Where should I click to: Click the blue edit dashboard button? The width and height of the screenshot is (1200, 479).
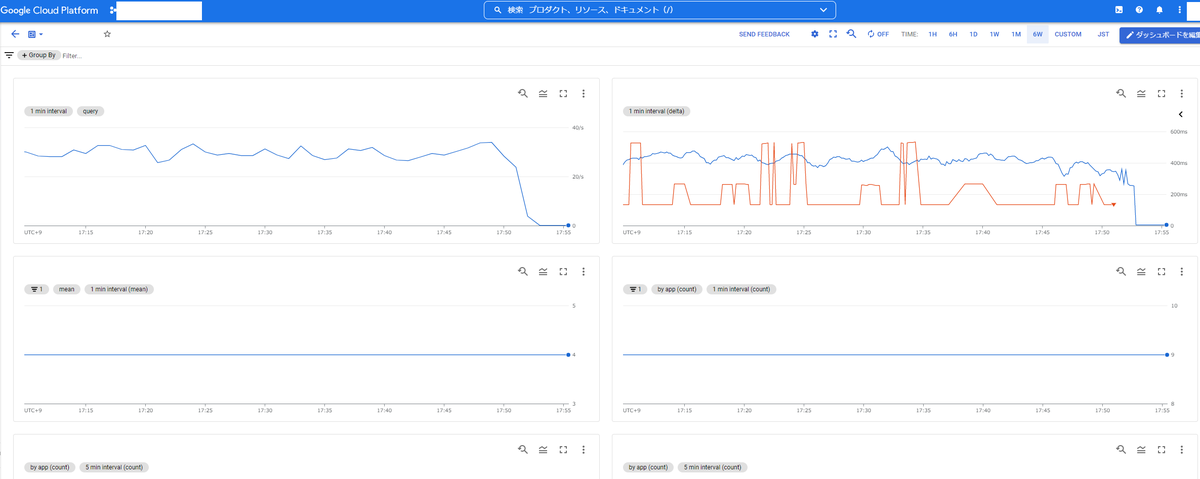pyautogui.click(x=1159, y=34)
